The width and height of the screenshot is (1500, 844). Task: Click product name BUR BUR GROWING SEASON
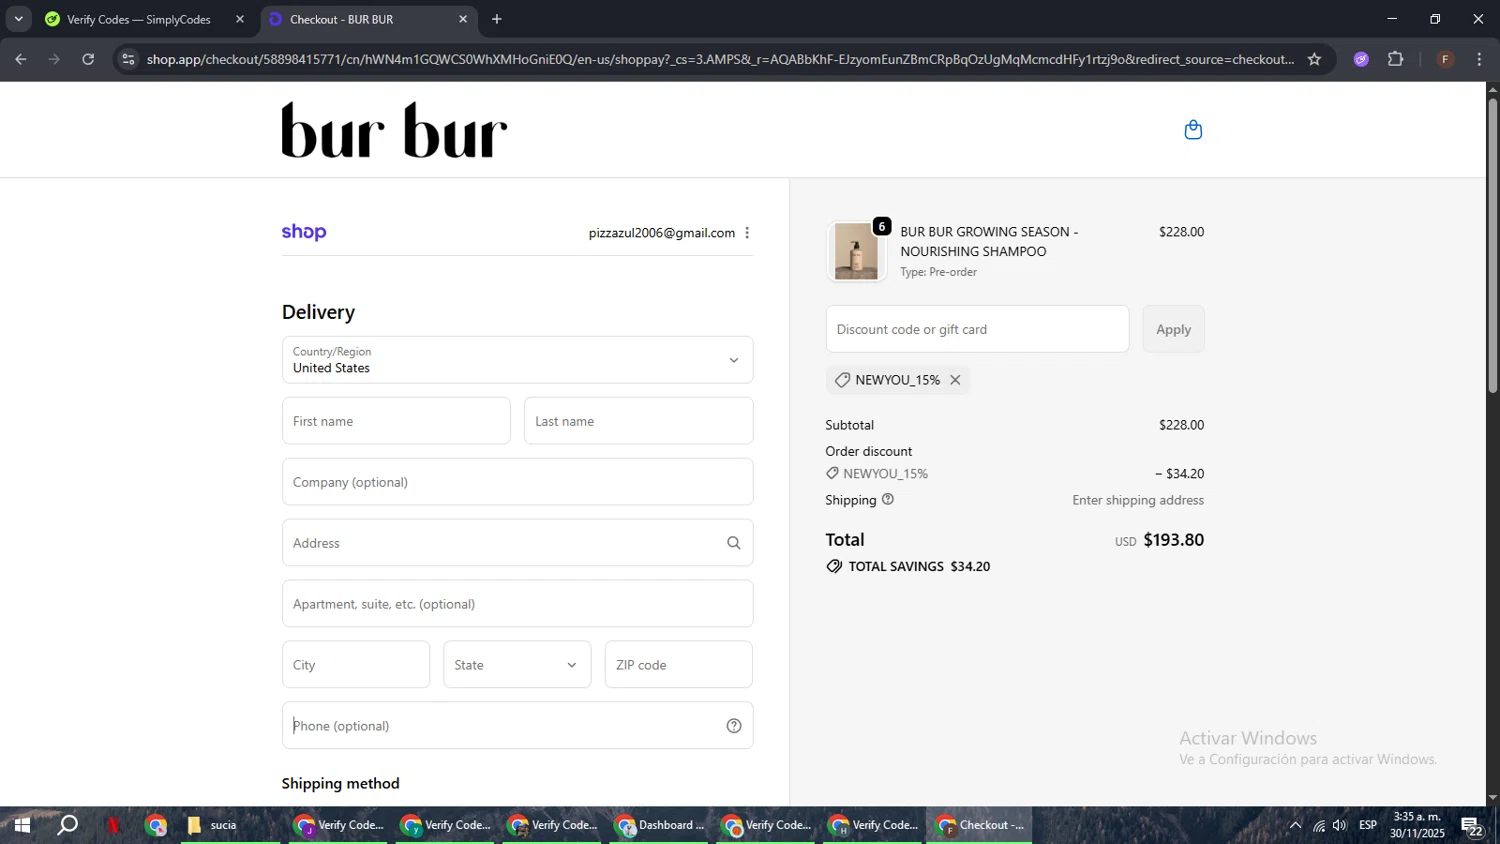click(x=989, y=241)
